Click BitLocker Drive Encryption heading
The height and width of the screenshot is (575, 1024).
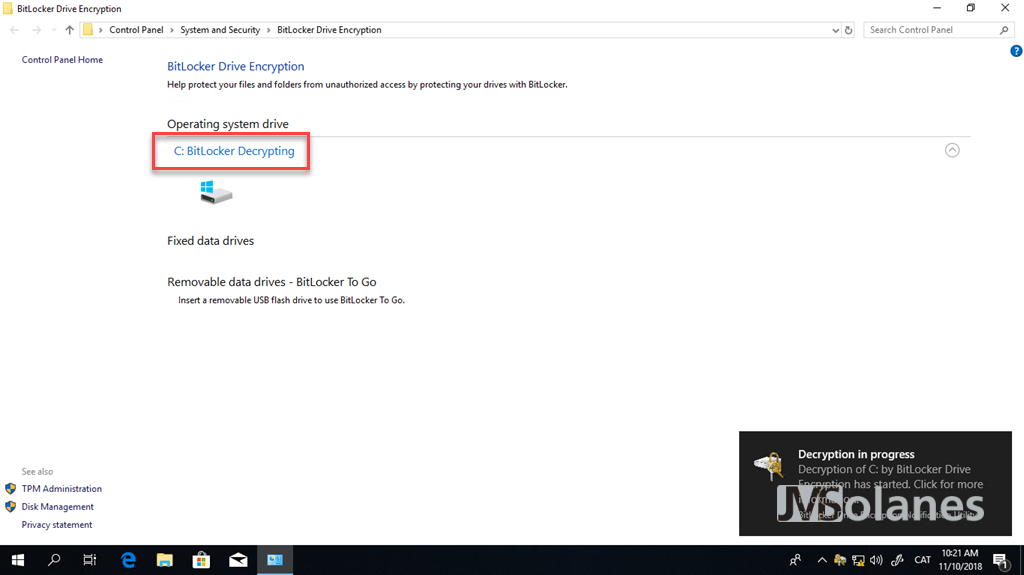pos(236,66)
